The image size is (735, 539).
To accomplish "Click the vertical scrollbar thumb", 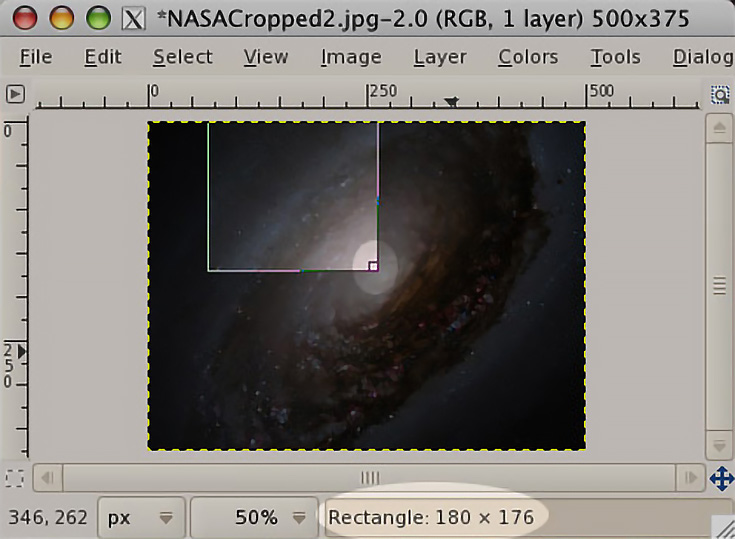I will click(x=720, y=286).
